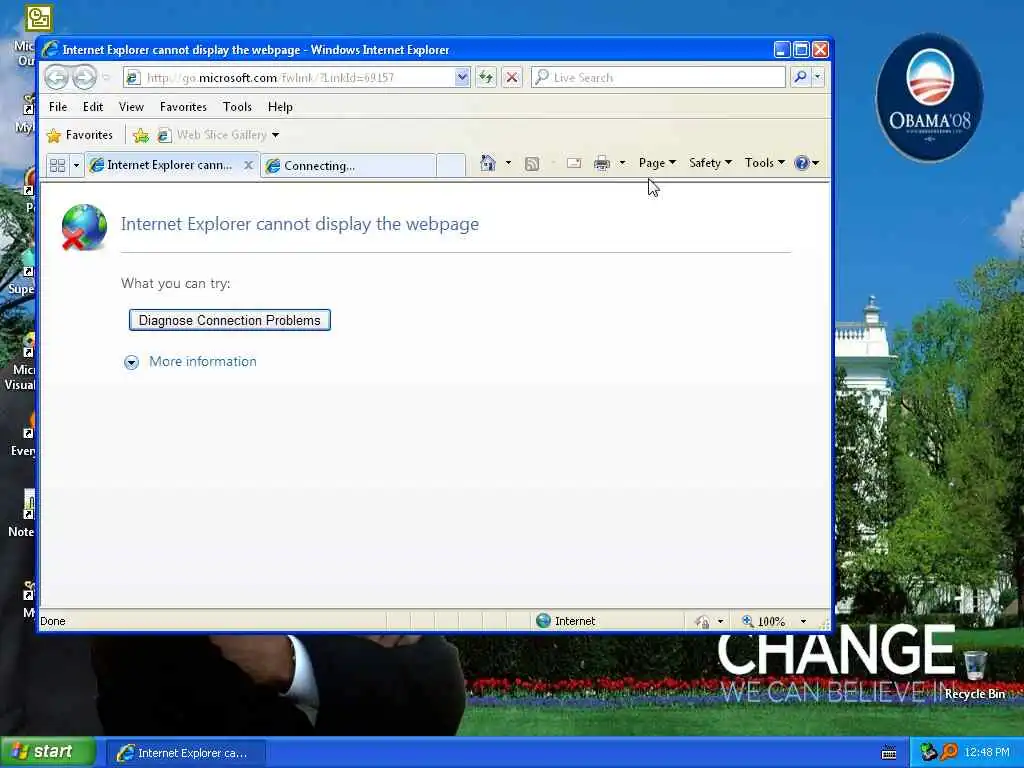Viewport: 1024px width, 768px height.
Task: Open the Page command bar menu
Action: tap(657, 163)
